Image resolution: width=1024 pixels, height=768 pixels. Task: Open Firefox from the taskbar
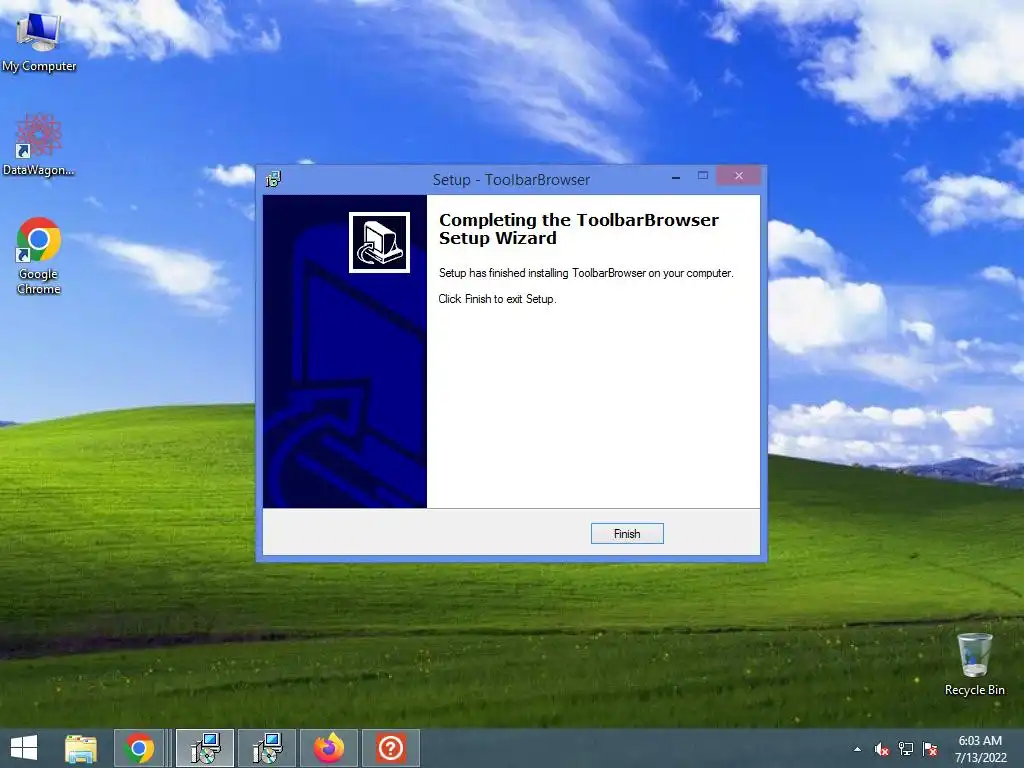(328, 748)
